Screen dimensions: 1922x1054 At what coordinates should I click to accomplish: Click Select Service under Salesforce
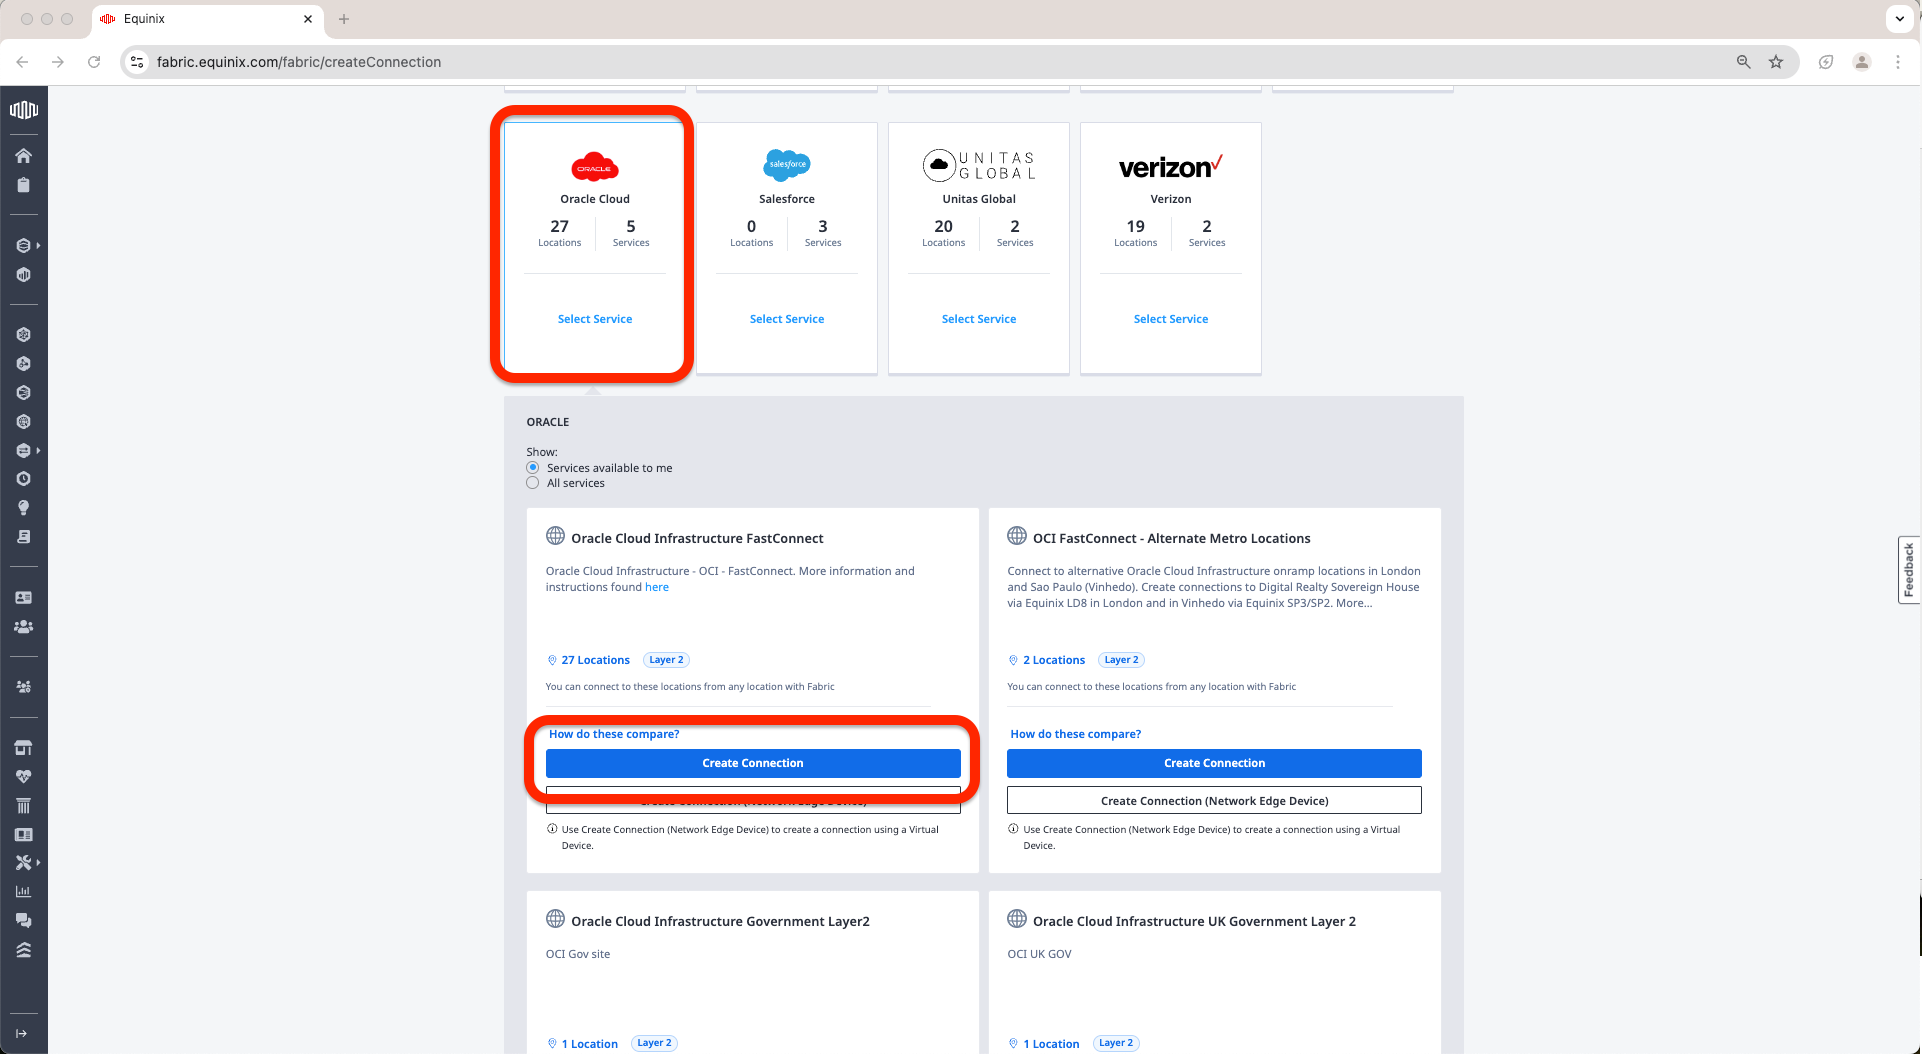pos(787,319)
